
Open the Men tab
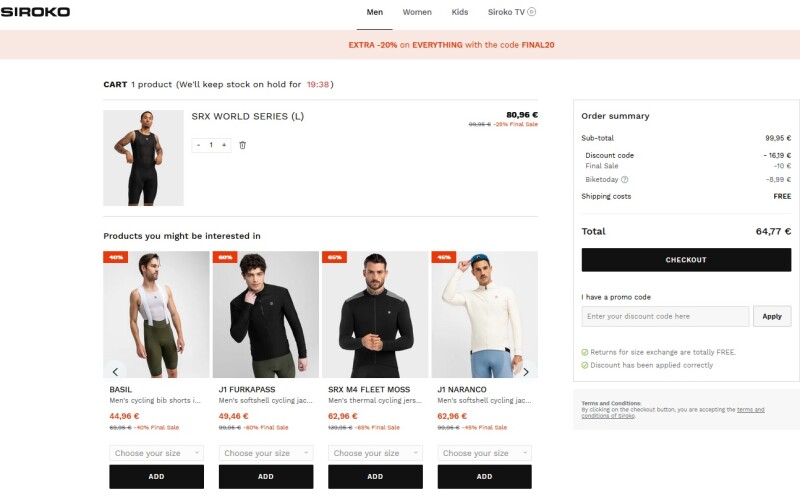click(375, 12)
